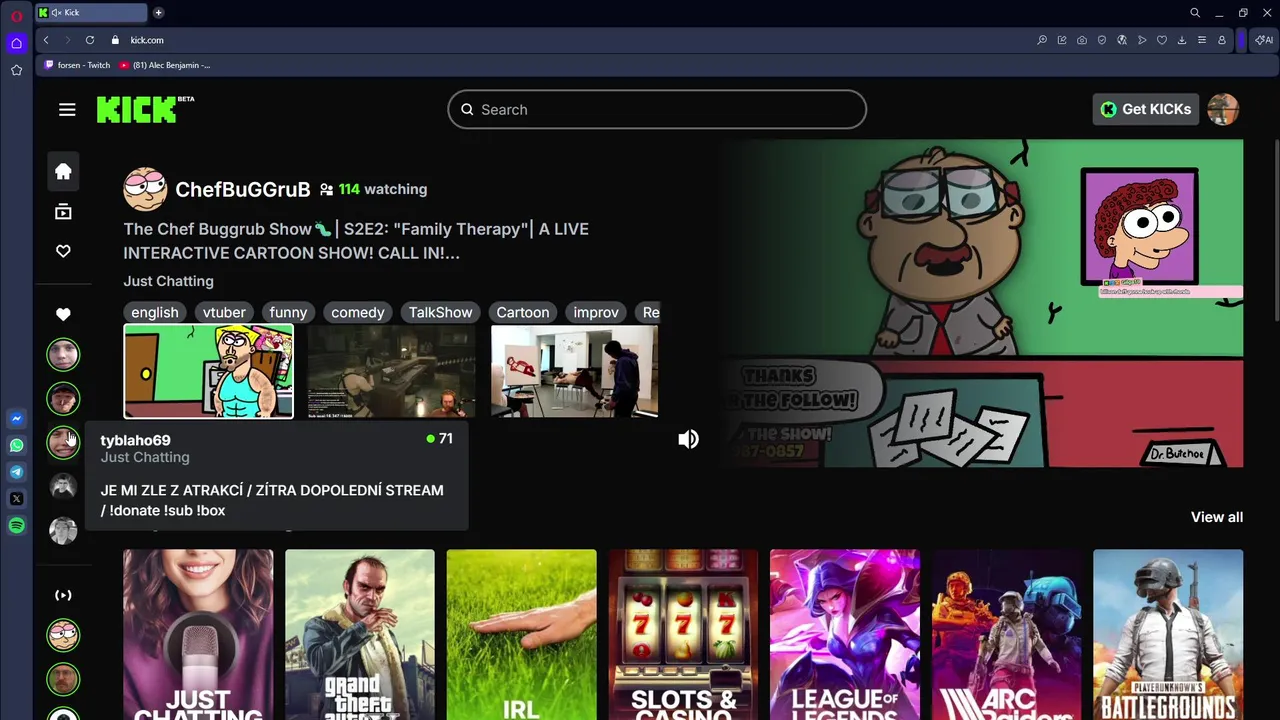
Task: Open ChefBuGGruB channel name link
Action: pos(243,189)
